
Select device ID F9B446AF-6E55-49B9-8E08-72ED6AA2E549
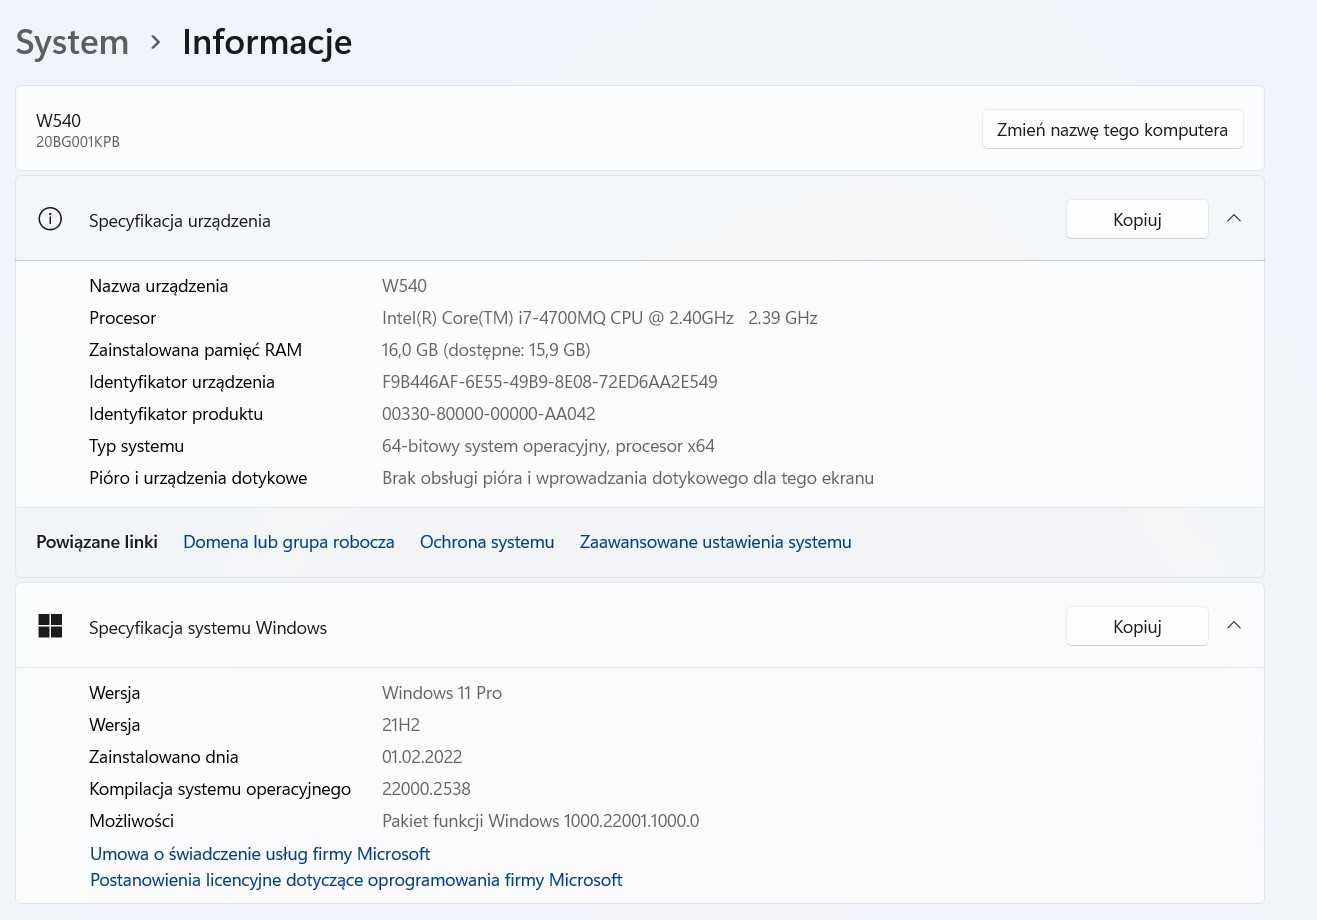[x=550, y=382]
